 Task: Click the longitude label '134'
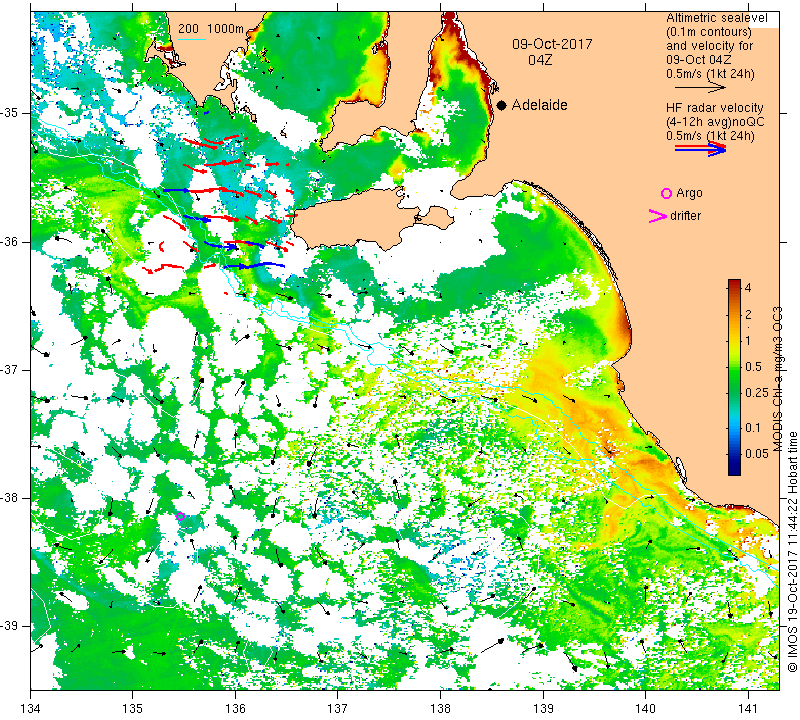(31, 708)
